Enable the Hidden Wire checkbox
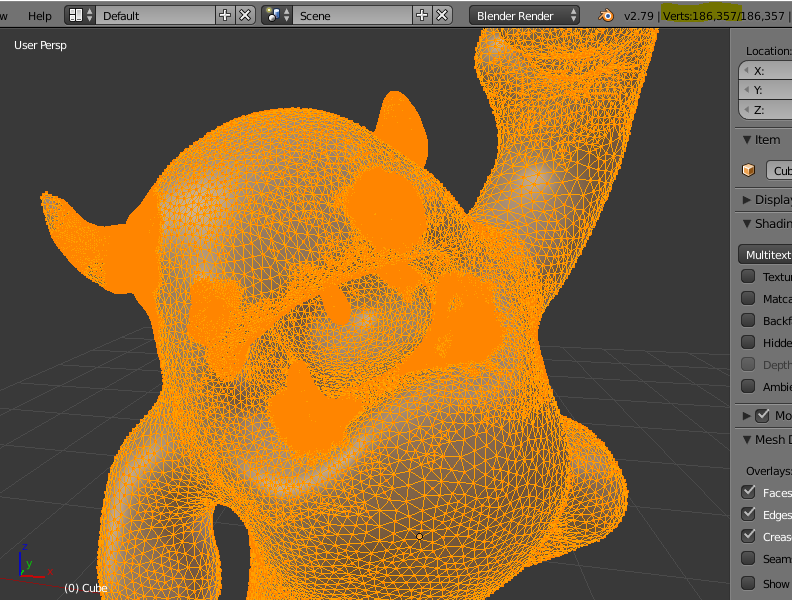The image size is (792, 600). (x=748, y=342)
